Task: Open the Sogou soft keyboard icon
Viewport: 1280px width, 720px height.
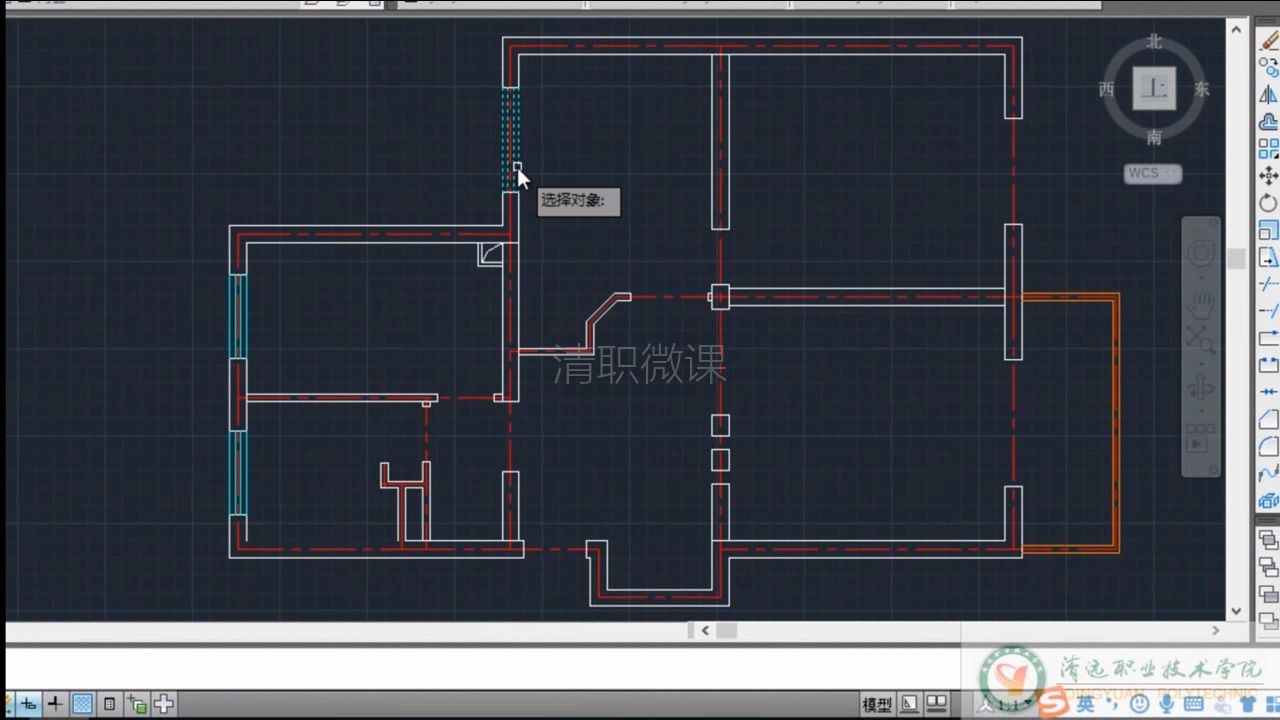Action: point(1193,704)
